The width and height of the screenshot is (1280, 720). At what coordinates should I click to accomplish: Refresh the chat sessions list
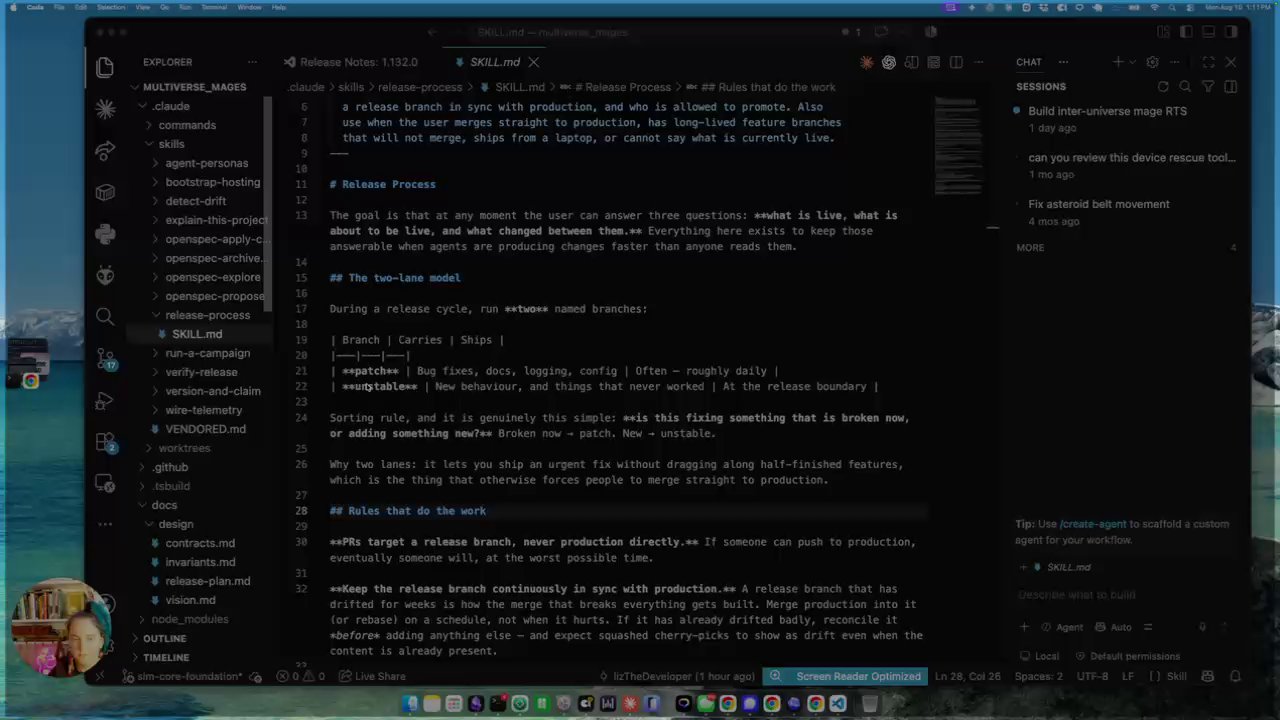point(1163,87)
